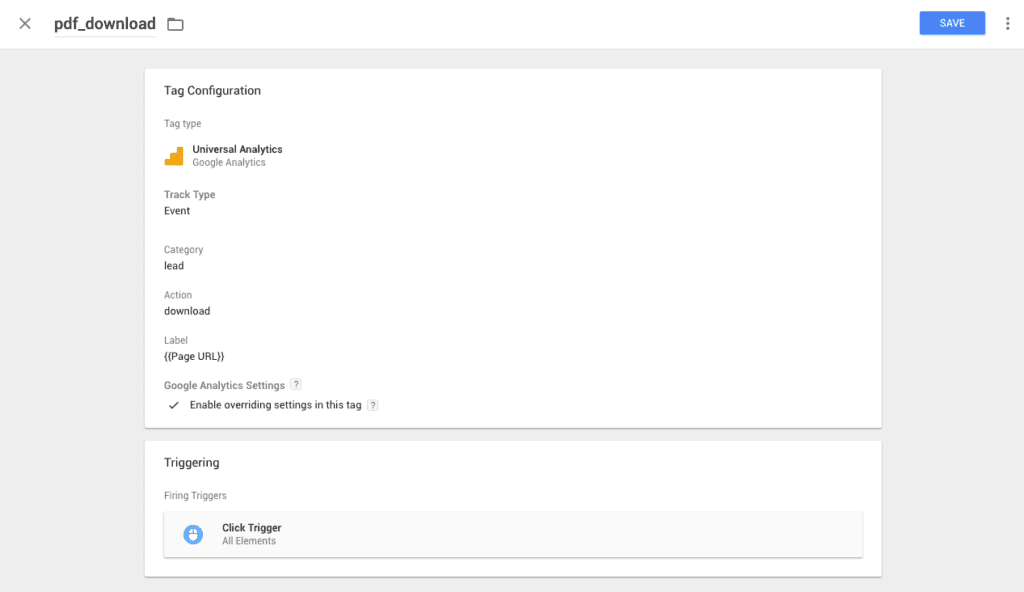Click the Universal Analytics logo icon
1024x592 pixels.
[174, 156]
